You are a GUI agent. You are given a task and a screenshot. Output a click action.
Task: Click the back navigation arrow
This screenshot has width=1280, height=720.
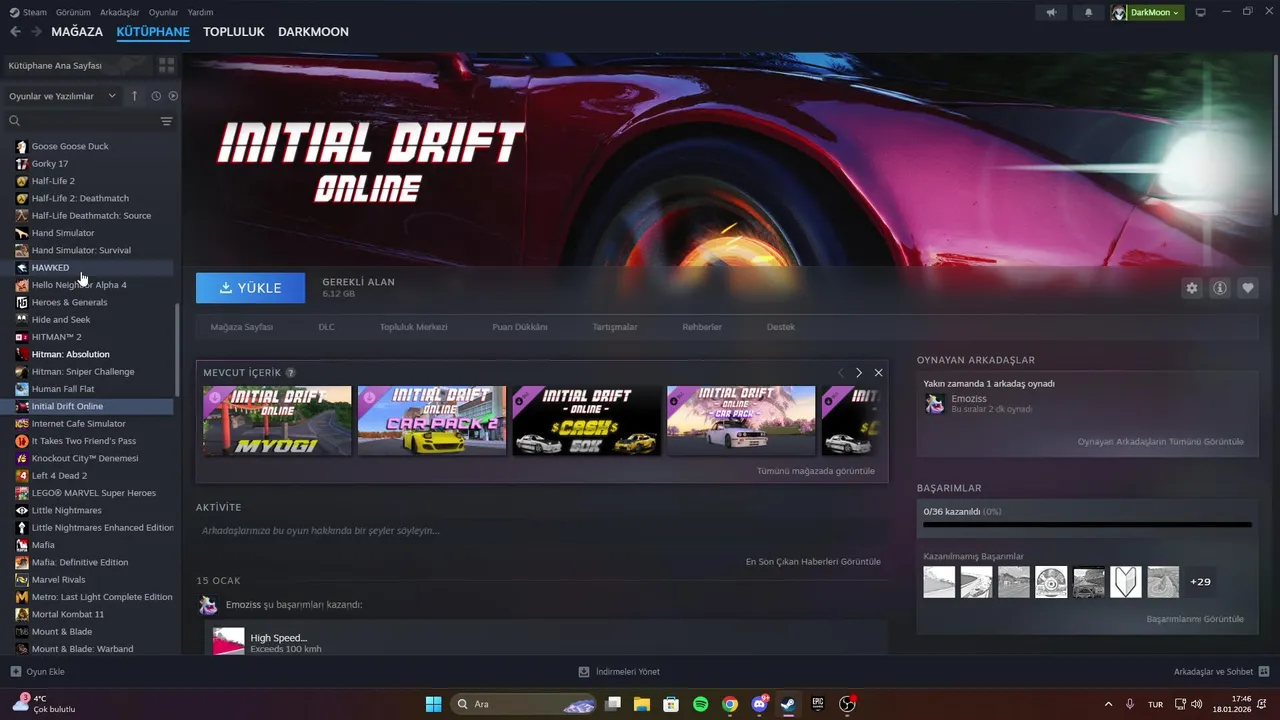(15, 32)
